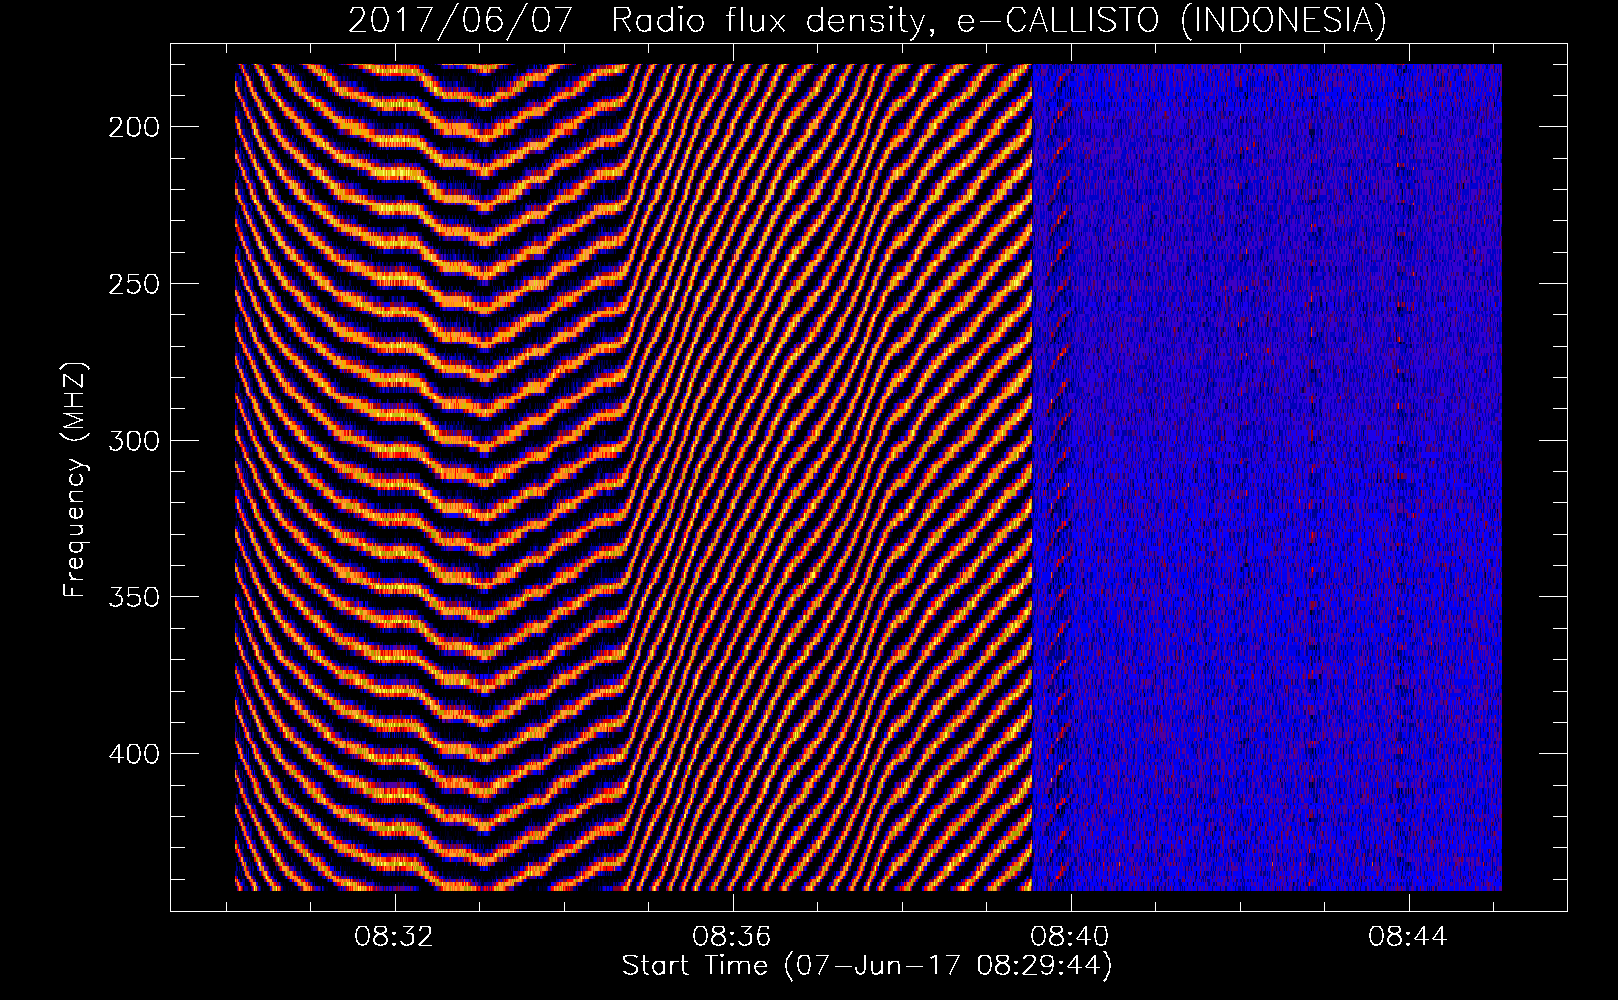Viewport: 1618px width, 1000px height.
Task: Click the 300 frequency tick label
Action: point(133,441)
